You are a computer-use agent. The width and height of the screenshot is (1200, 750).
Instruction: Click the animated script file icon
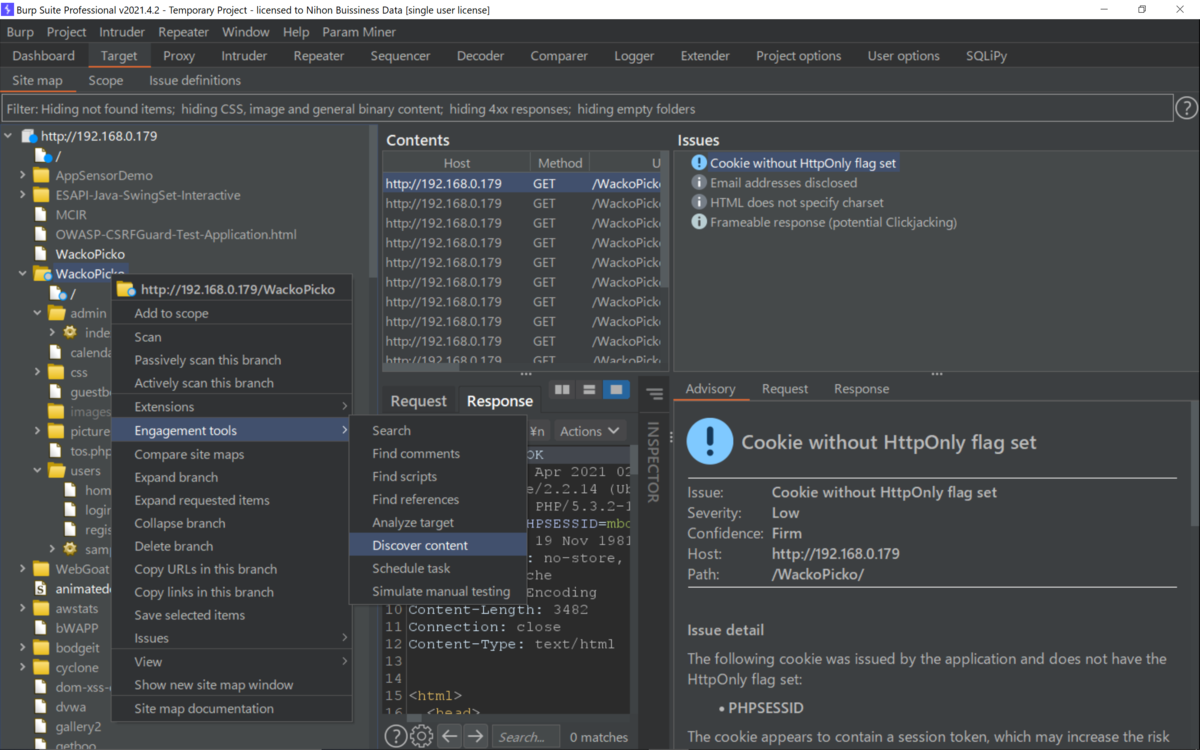[41, 589]
